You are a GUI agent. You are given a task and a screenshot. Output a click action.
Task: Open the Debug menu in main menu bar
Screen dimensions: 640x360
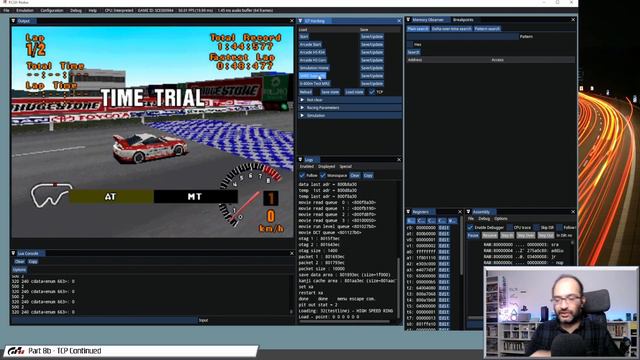(76, 10)
